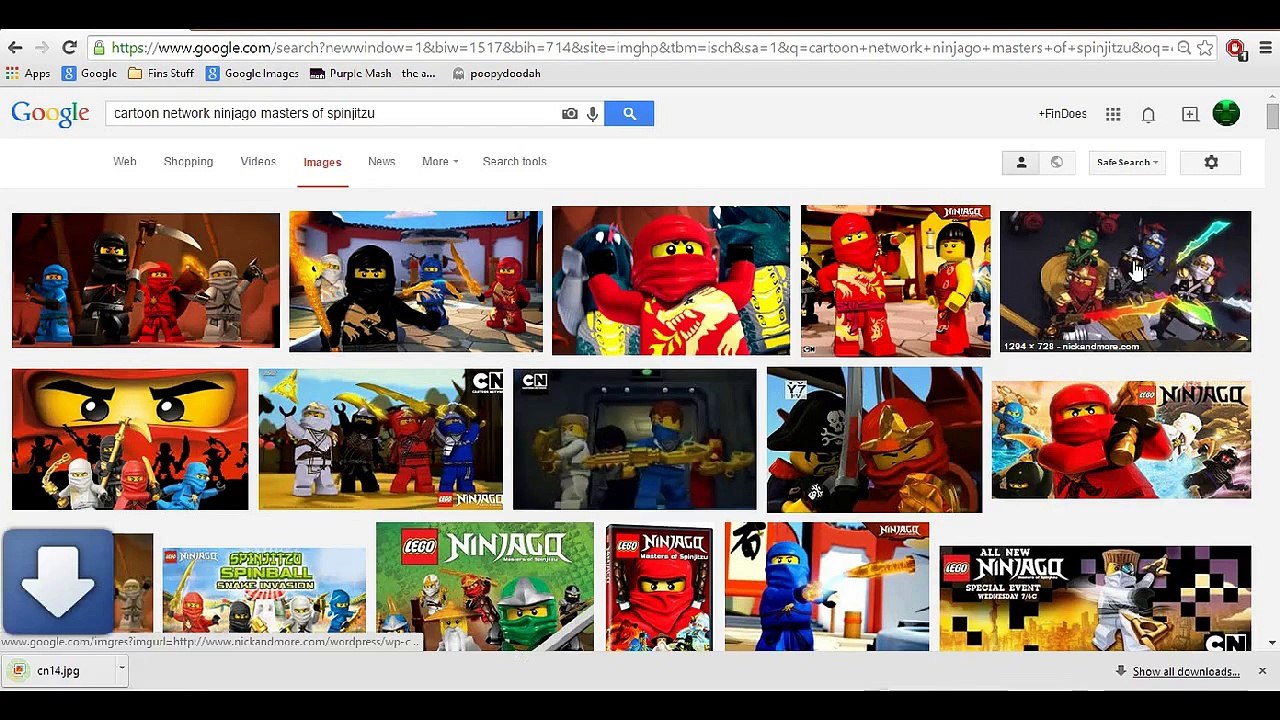The width and height of the screenshot is (1280, 720).
Task: Open the blue ninja with flaming sword thumbnail
Action: 827,586
